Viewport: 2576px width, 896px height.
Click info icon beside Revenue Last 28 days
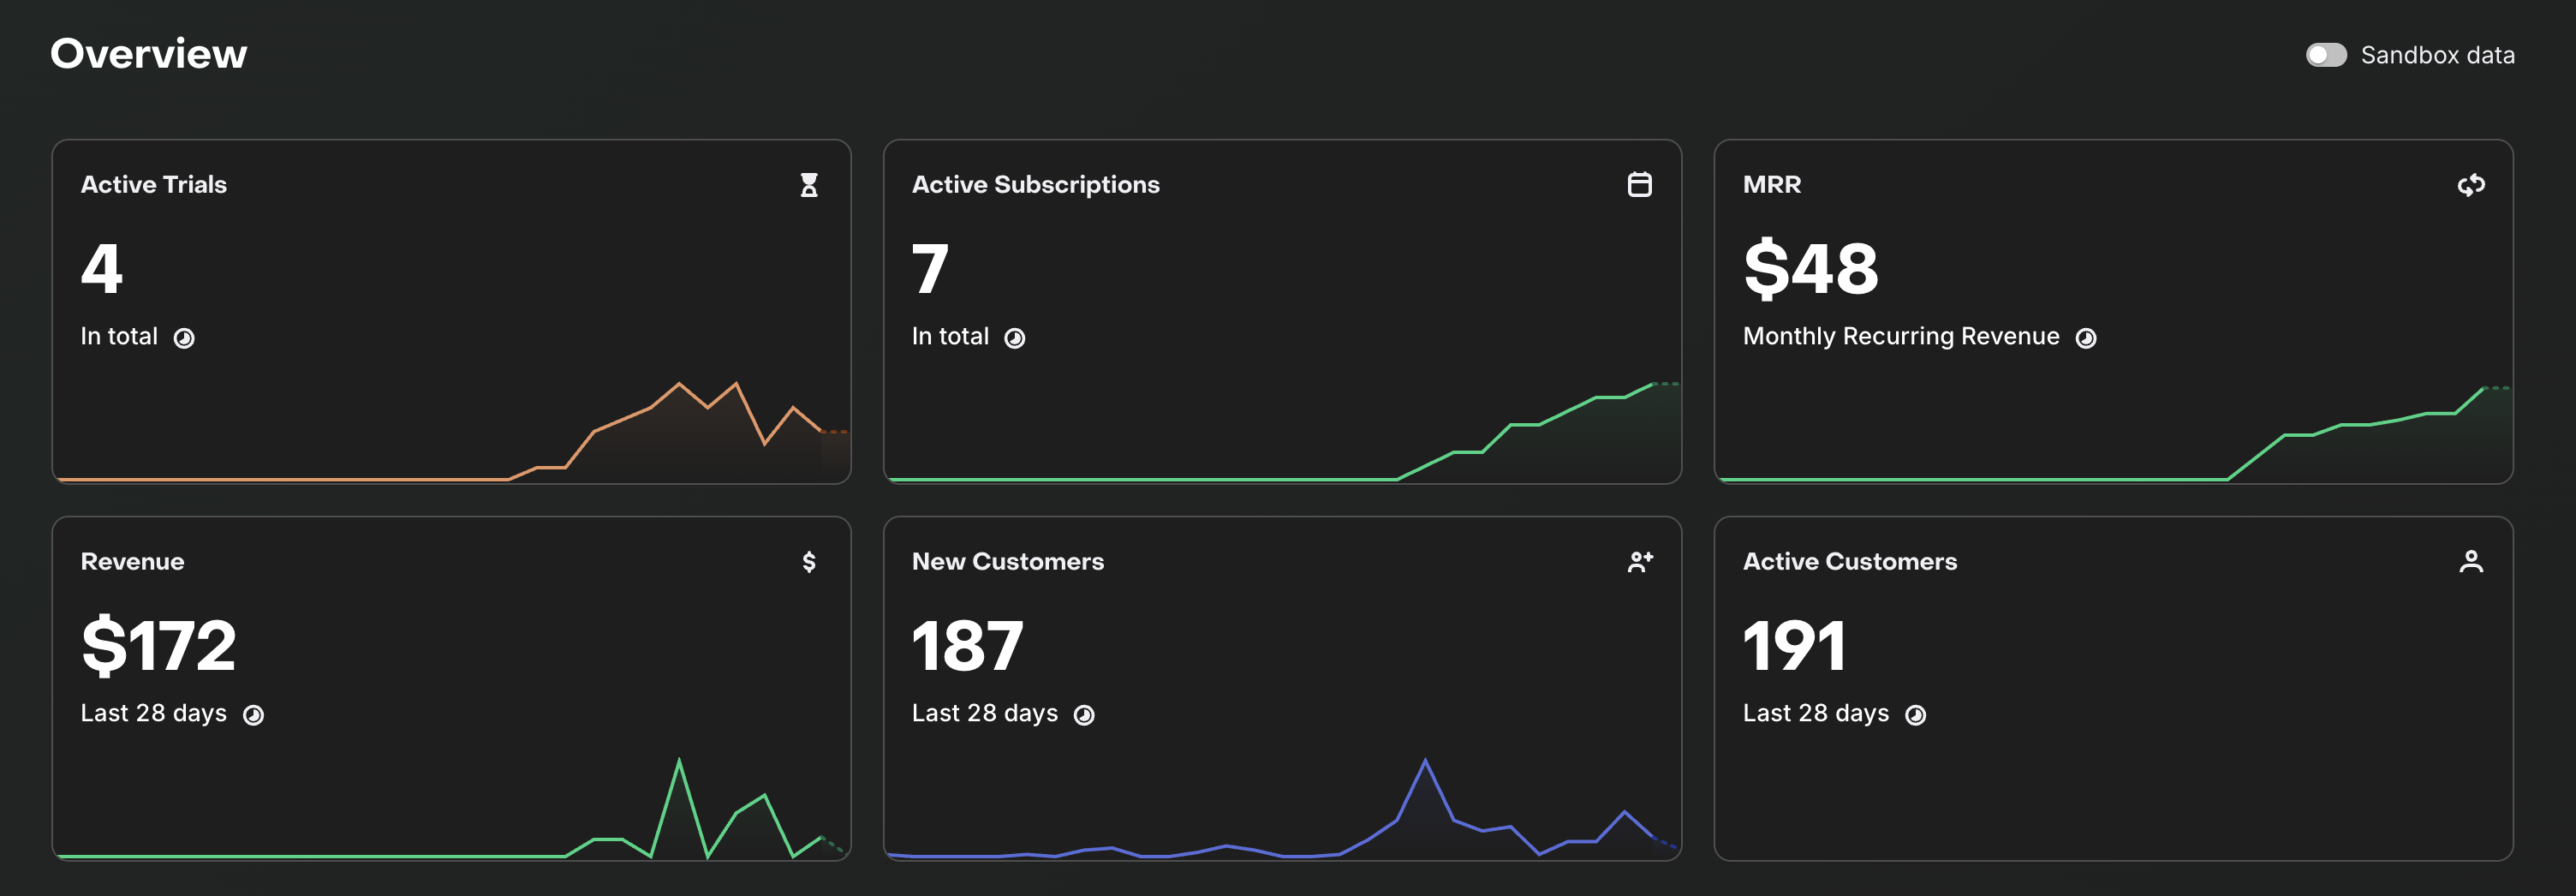point(254,715)
